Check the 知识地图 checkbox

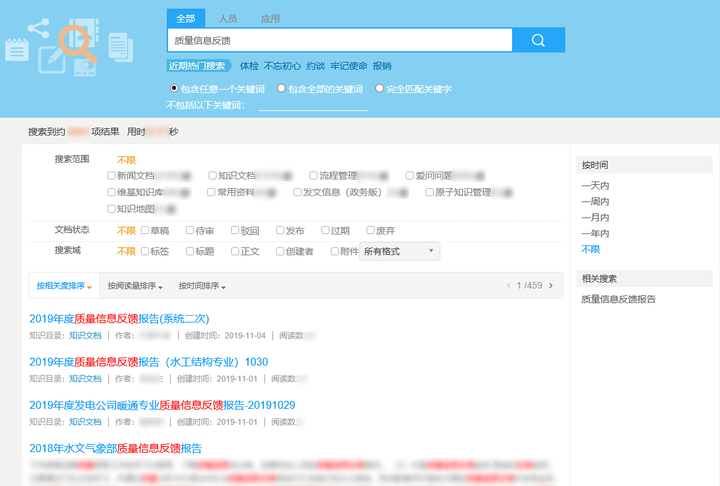pyautogui.click(x=111, y=209)
